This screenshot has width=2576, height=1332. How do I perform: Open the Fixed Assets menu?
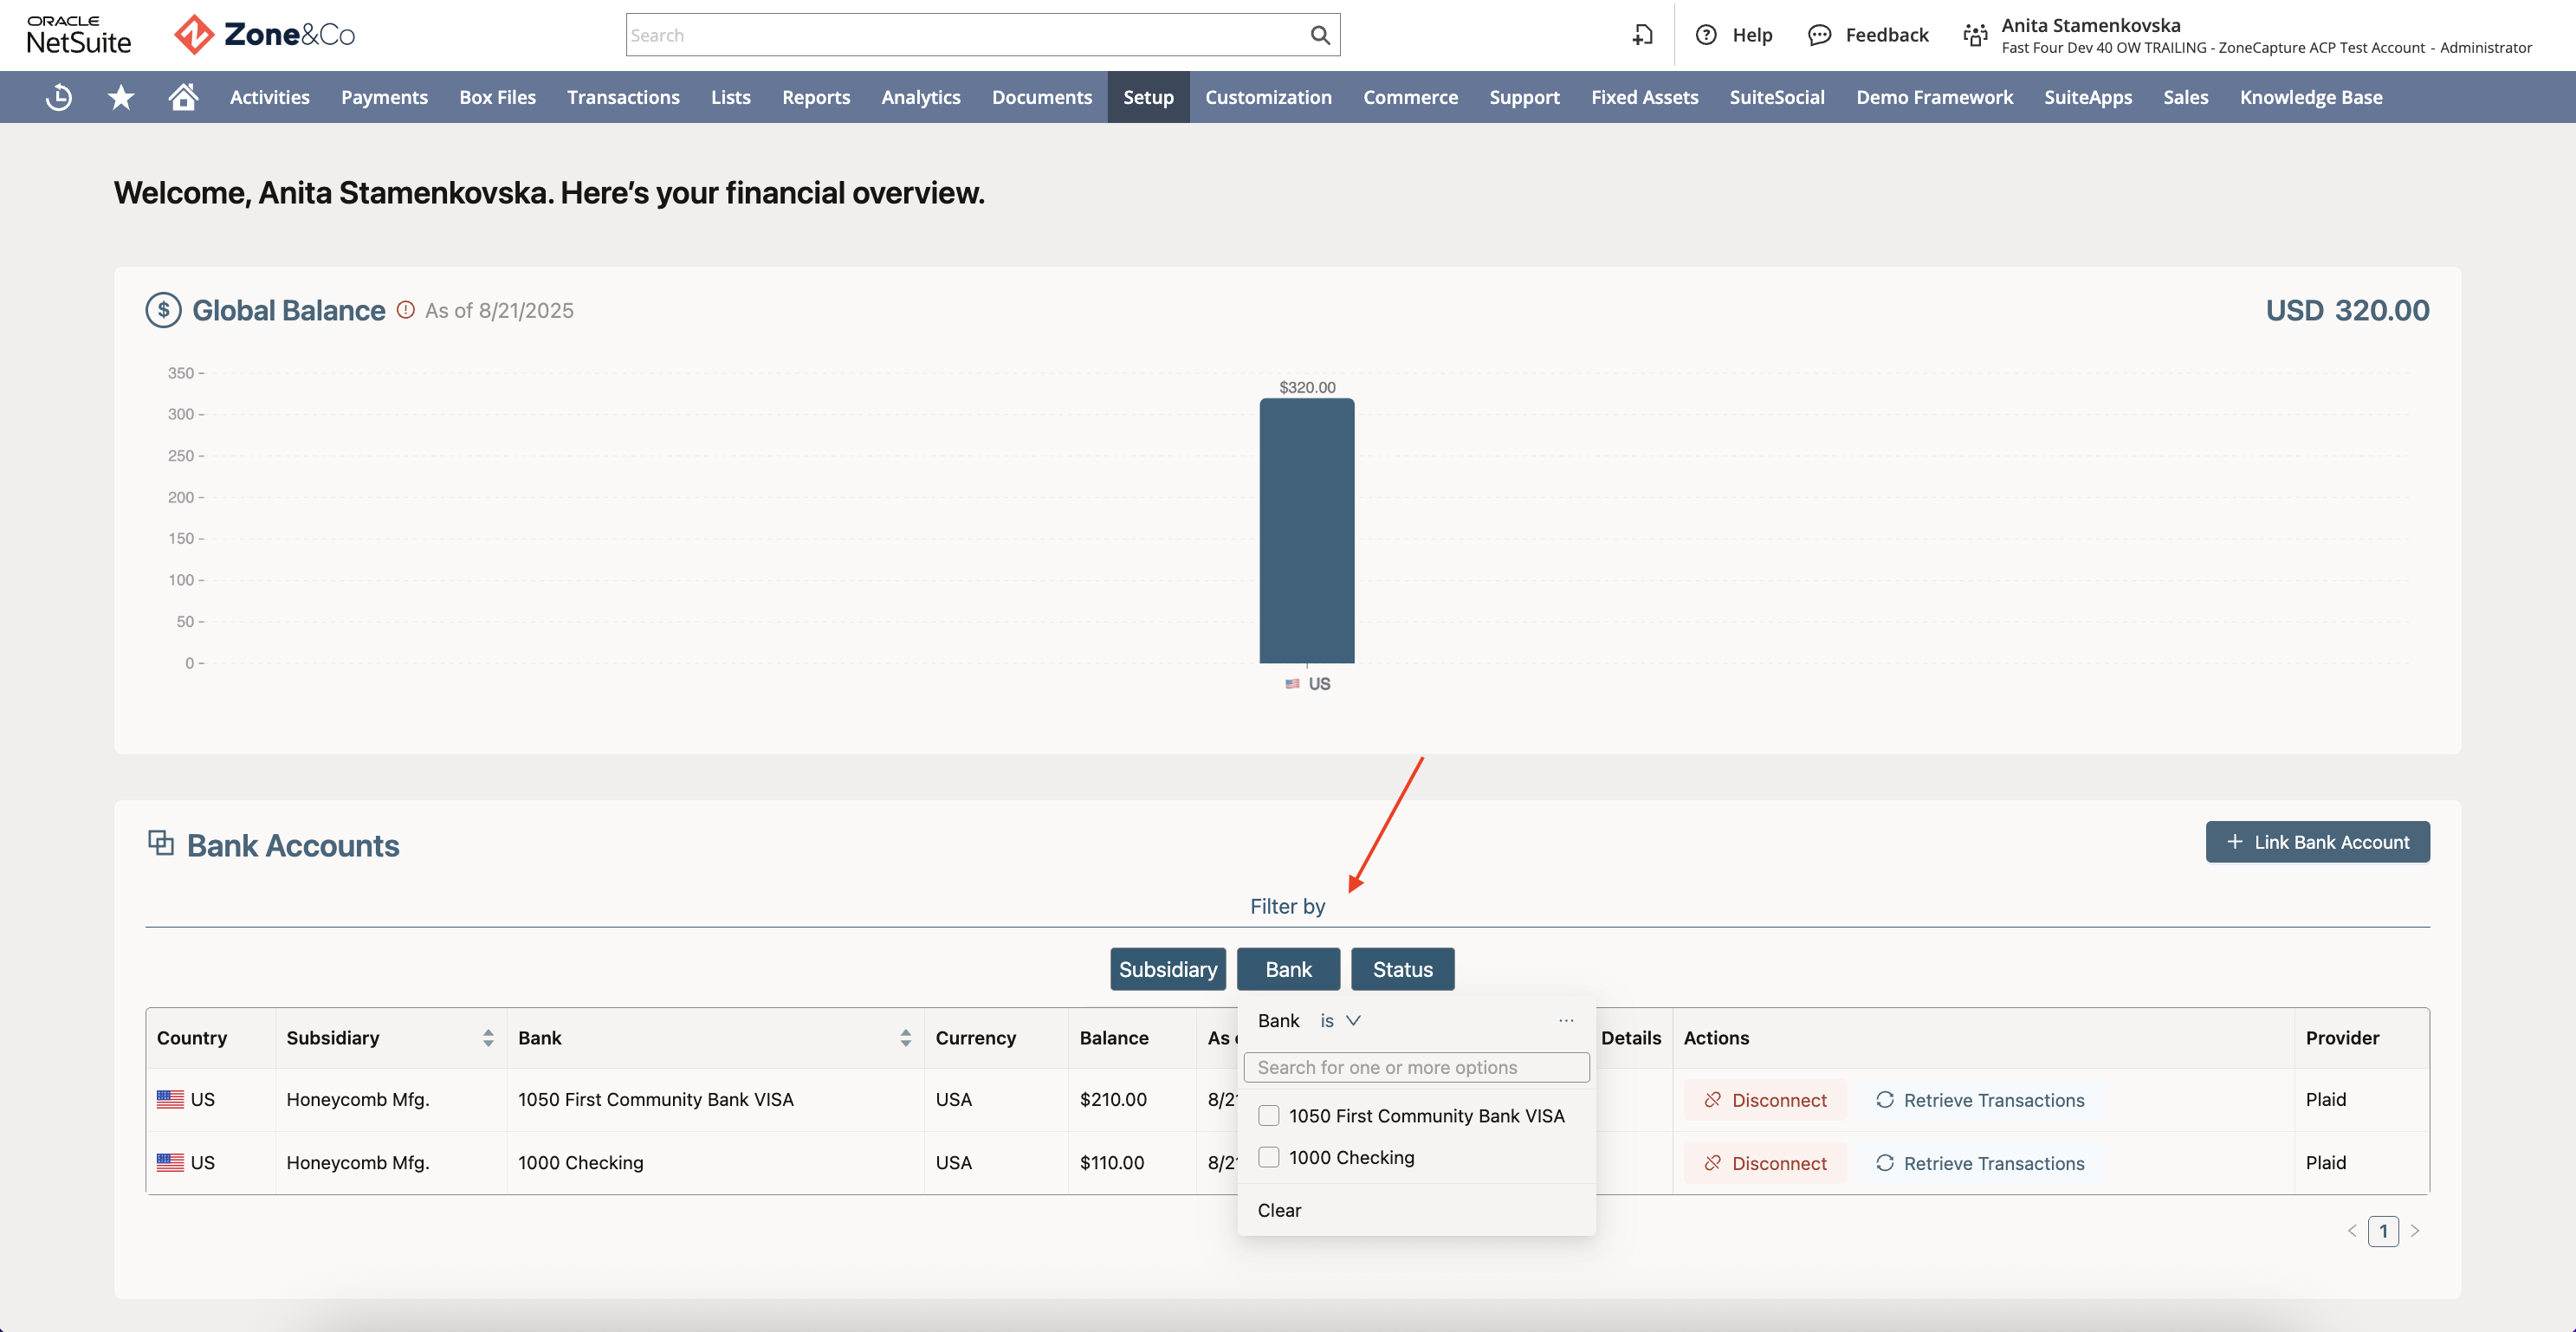pyautogui.click(x=1644, y=97)
